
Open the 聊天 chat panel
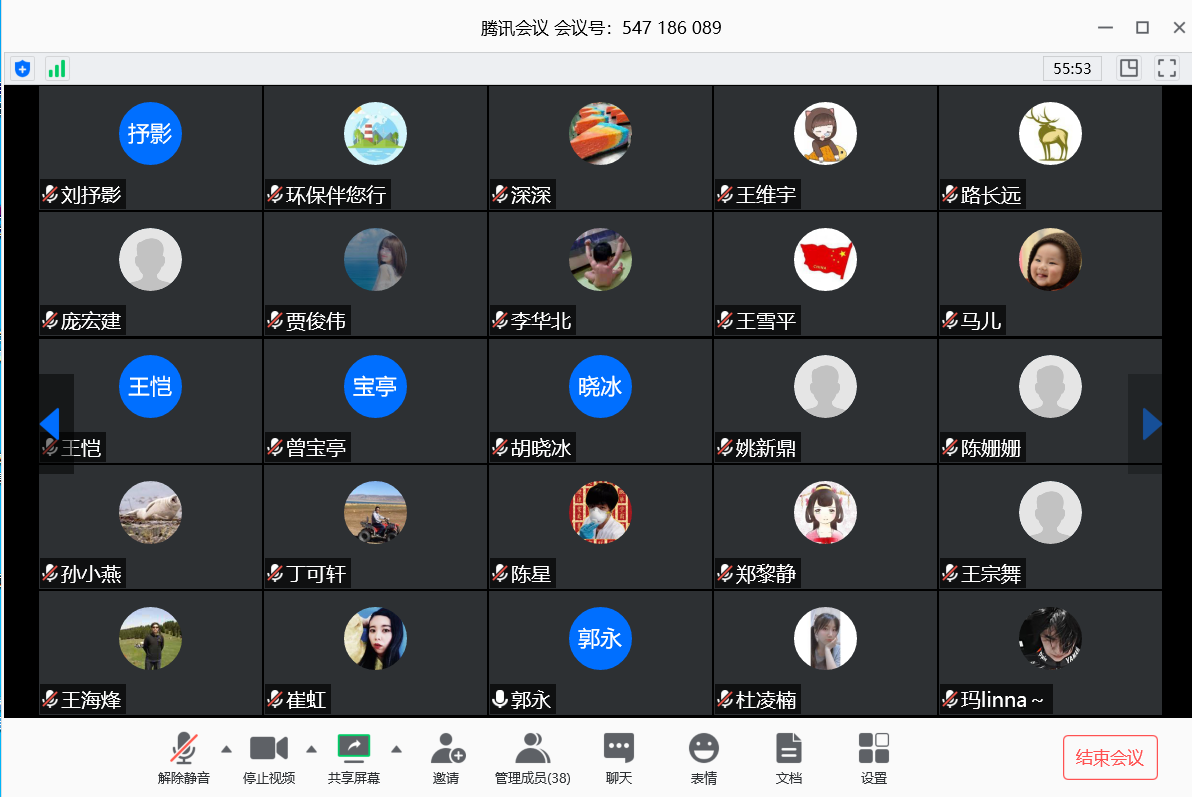click(x=618, y=757)
